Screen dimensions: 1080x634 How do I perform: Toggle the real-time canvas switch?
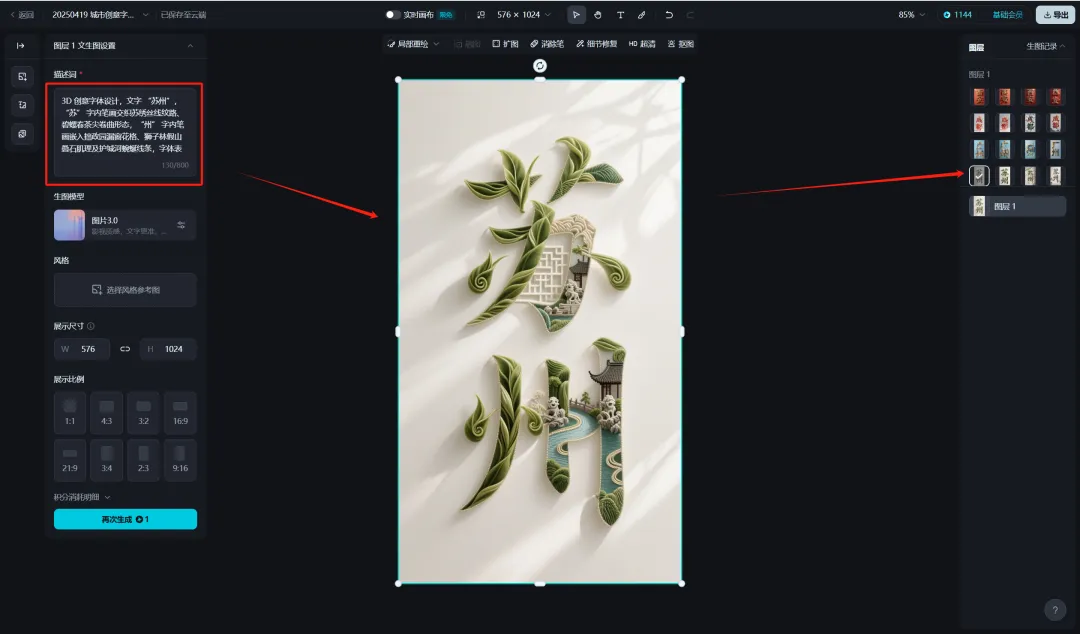pos(392,14)
